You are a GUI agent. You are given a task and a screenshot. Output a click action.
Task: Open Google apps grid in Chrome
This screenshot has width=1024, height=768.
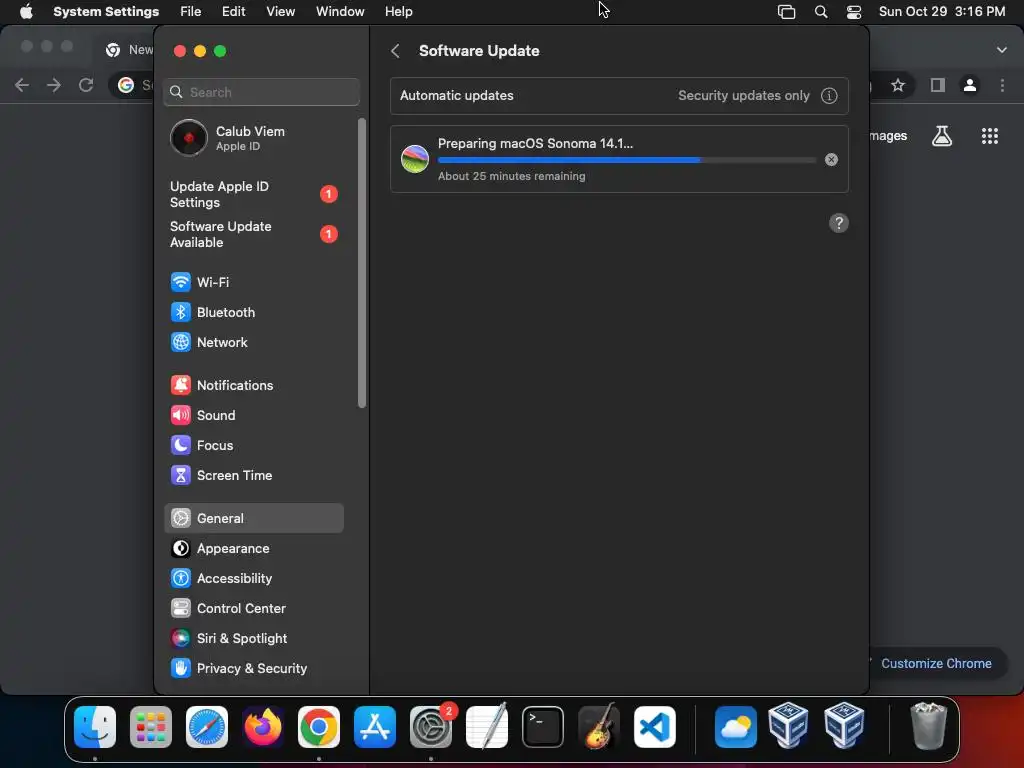point(989,136)
